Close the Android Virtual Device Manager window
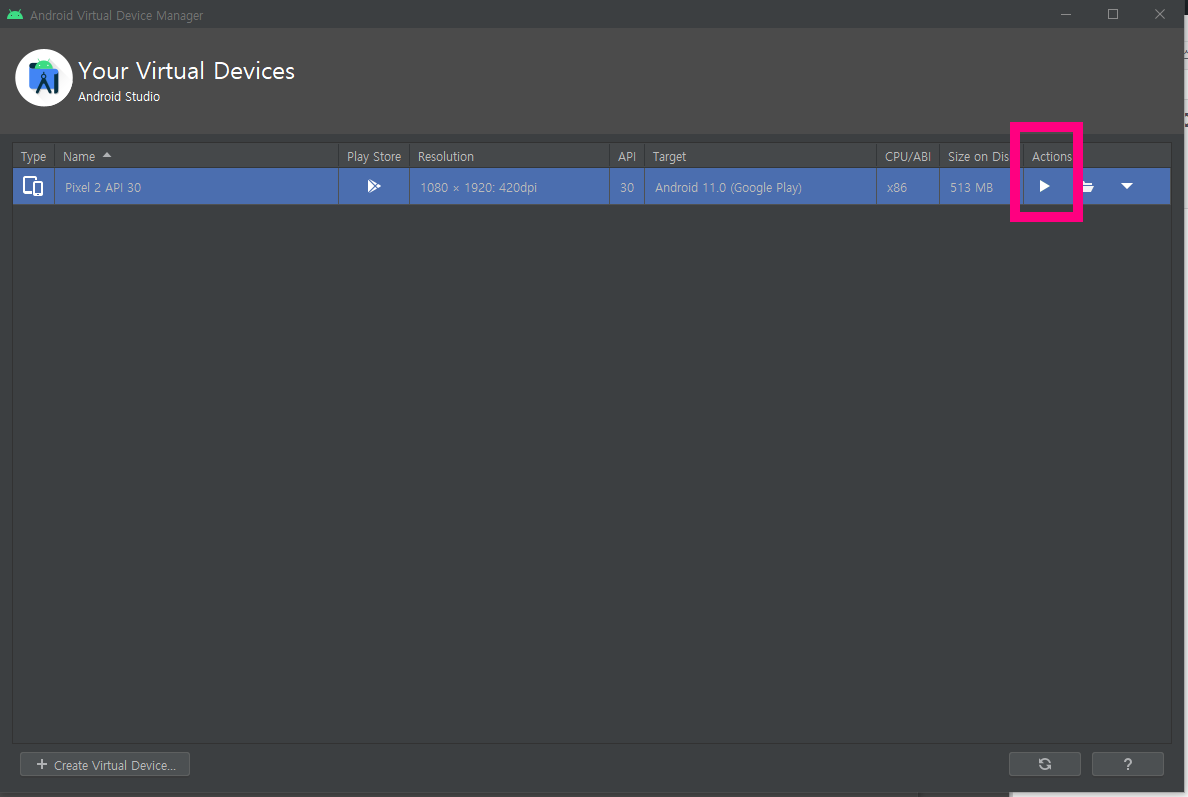The height and width of the screenshot is (797, 1188). 1160,14
